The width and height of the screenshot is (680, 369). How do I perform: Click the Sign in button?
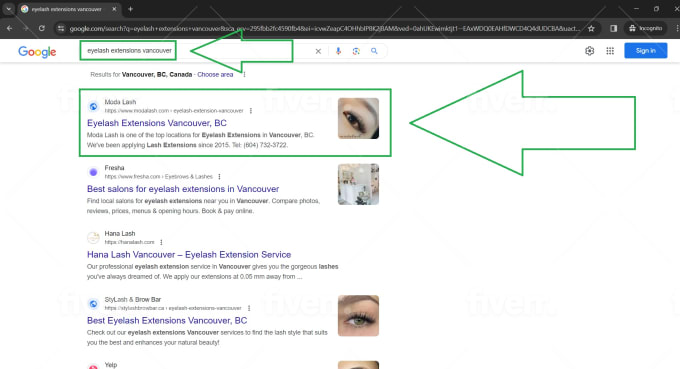pos(645,51)
